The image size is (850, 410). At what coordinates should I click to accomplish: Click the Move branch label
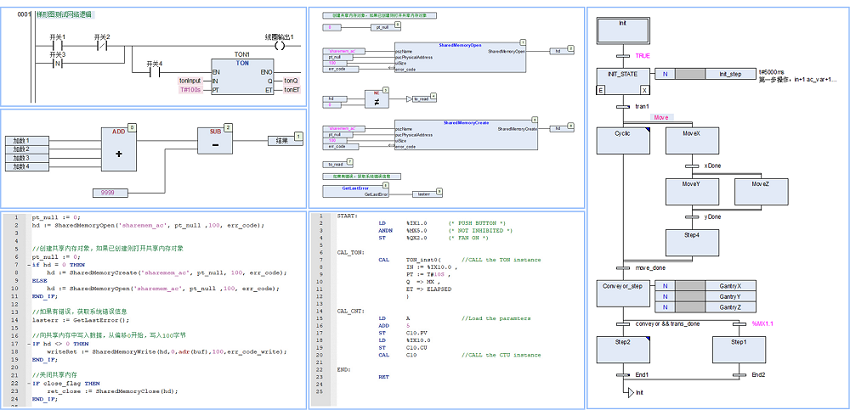pyautogui.click(x=661, y=117)
